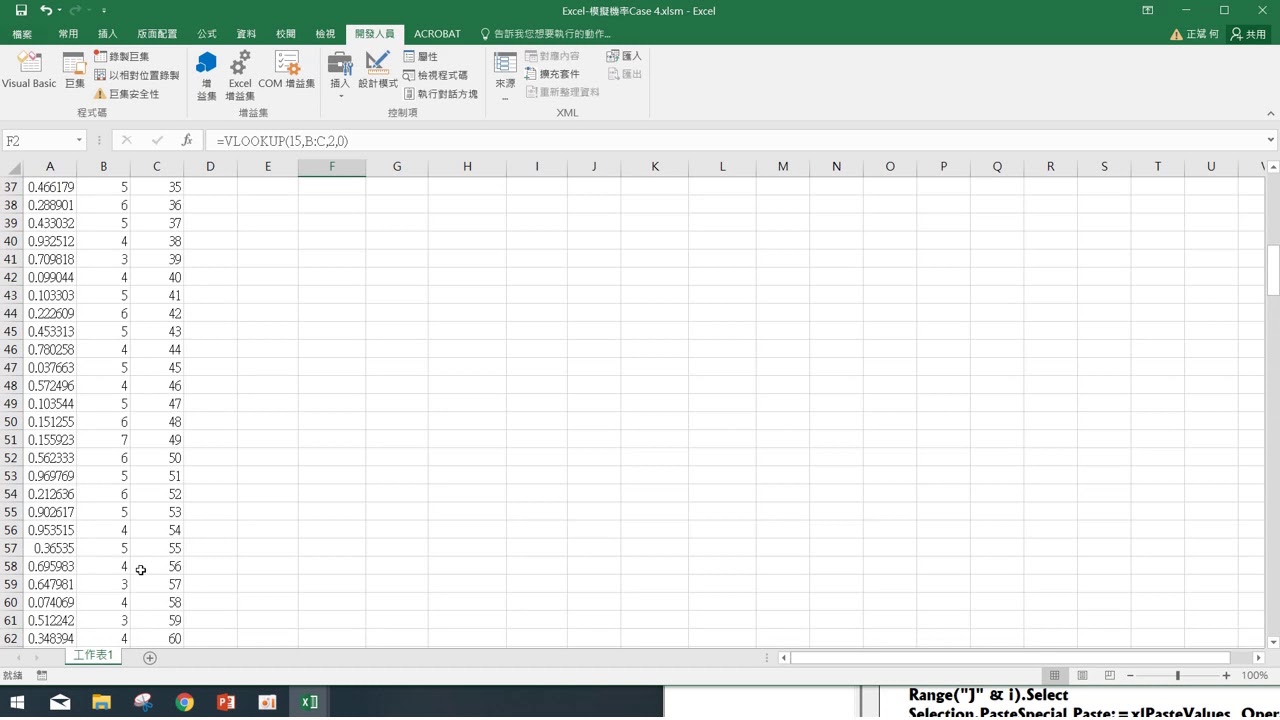Screen dimensions: 1280x720
Task: Click the zoom slider handle
Action: coord(1177,676)
